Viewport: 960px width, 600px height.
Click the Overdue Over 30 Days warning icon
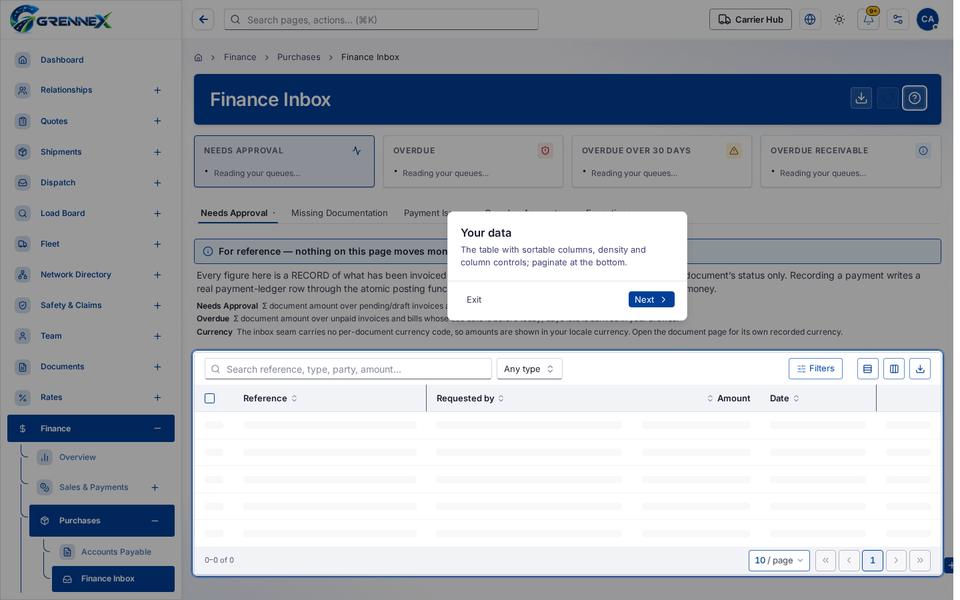[733, 151]
